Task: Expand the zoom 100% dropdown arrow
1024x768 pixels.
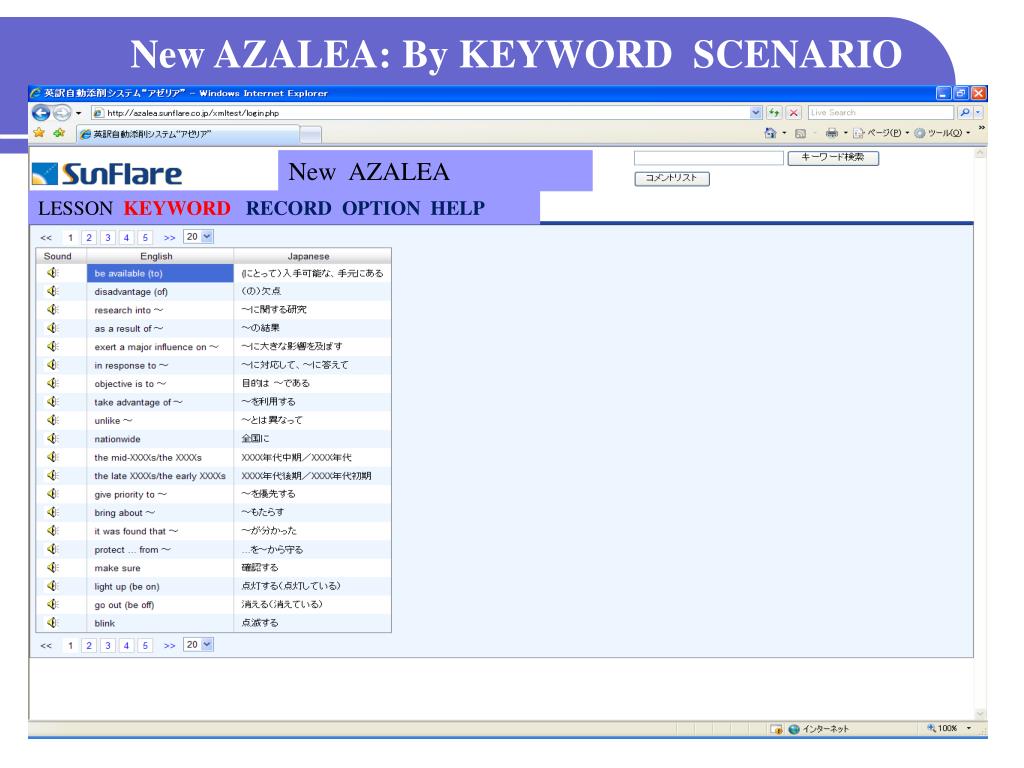Action: (x=969, y=728)
